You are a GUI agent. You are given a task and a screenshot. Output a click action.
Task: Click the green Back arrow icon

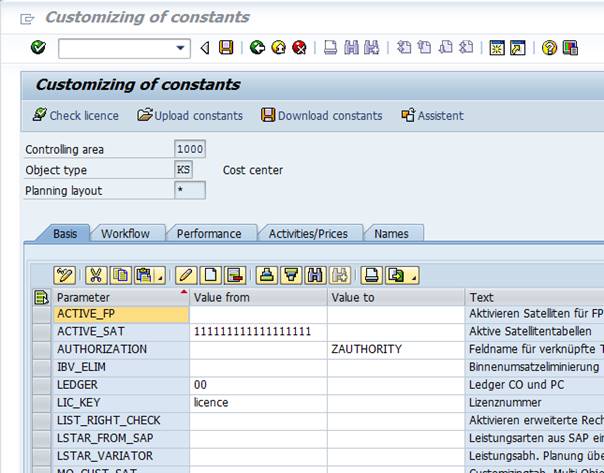click(257, 48)
